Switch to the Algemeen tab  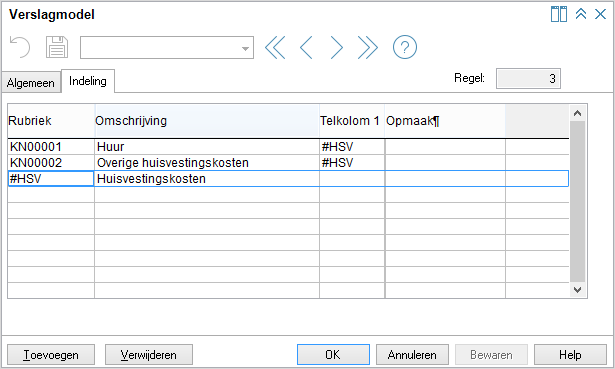pyautogui.click(x=31, y=83)
